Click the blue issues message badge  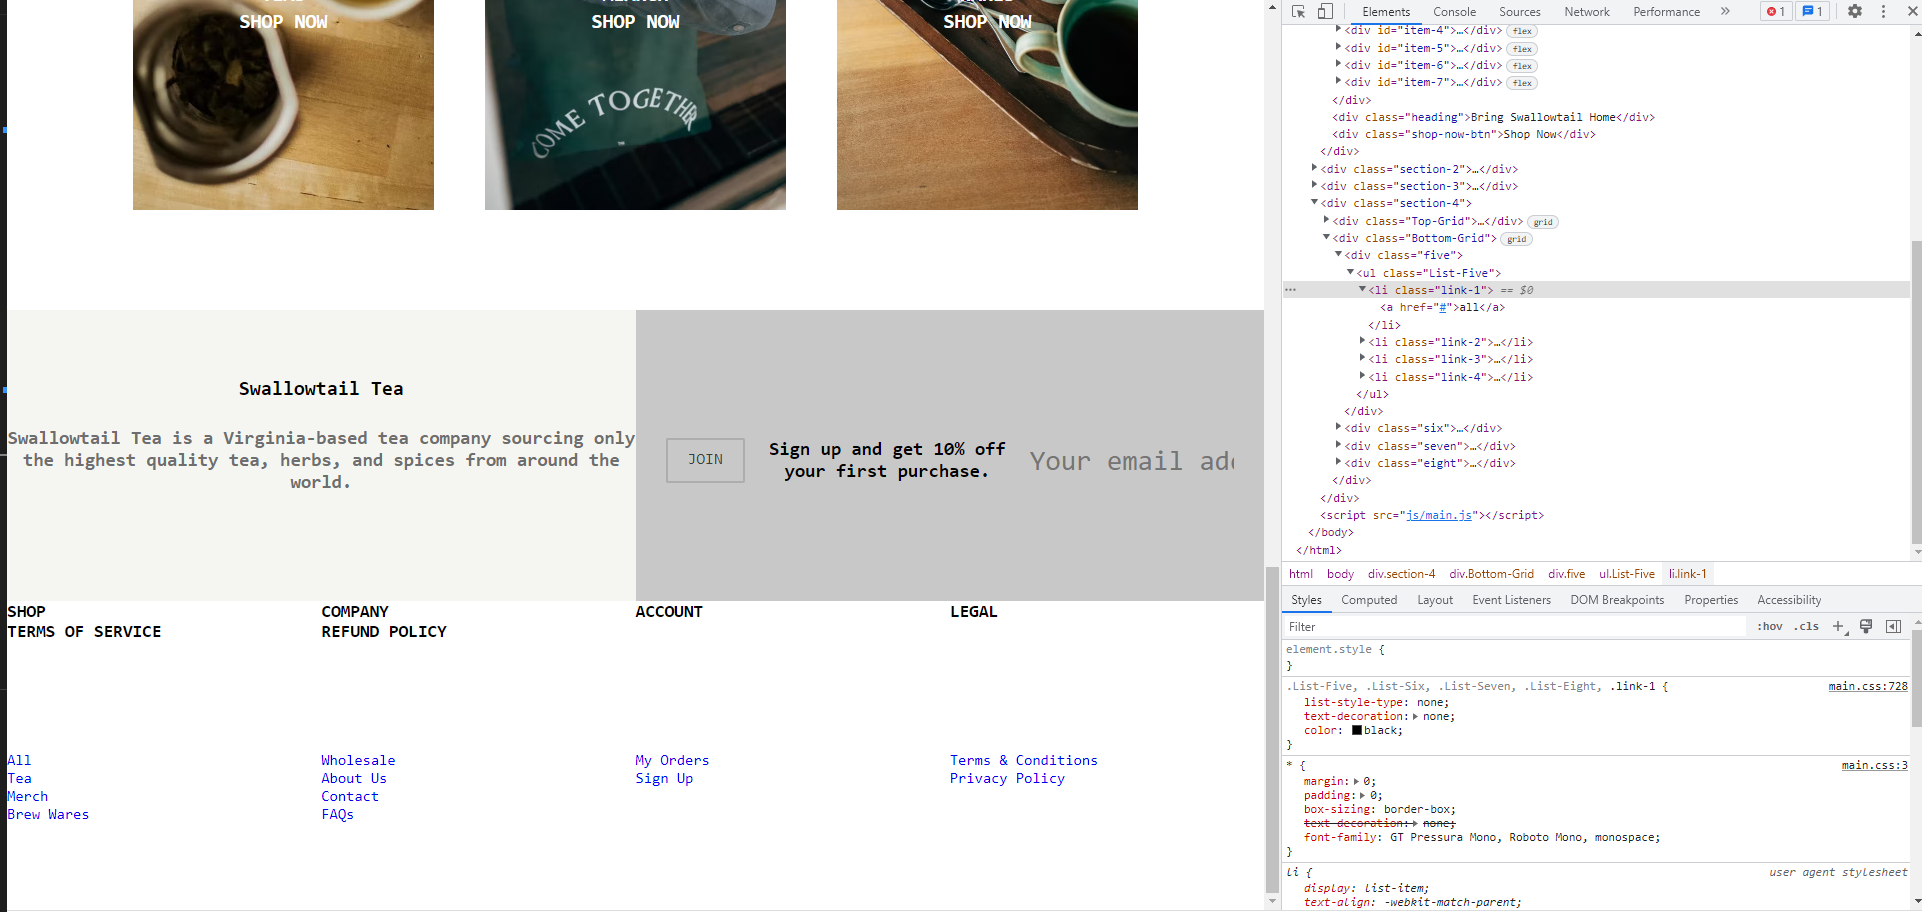pos(1812,12)
